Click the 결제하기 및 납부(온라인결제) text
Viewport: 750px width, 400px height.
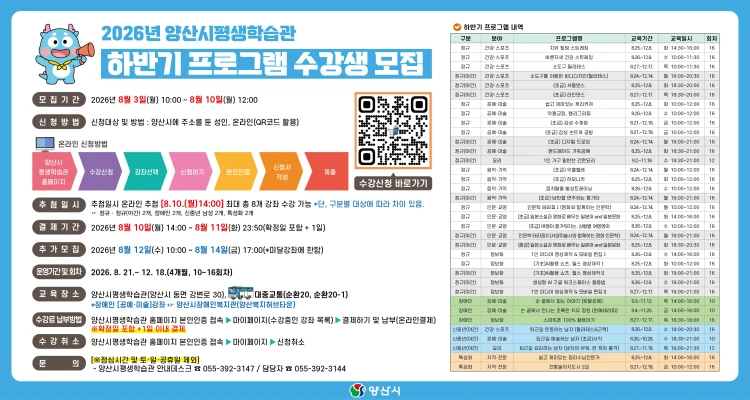[x=389, y=320]
